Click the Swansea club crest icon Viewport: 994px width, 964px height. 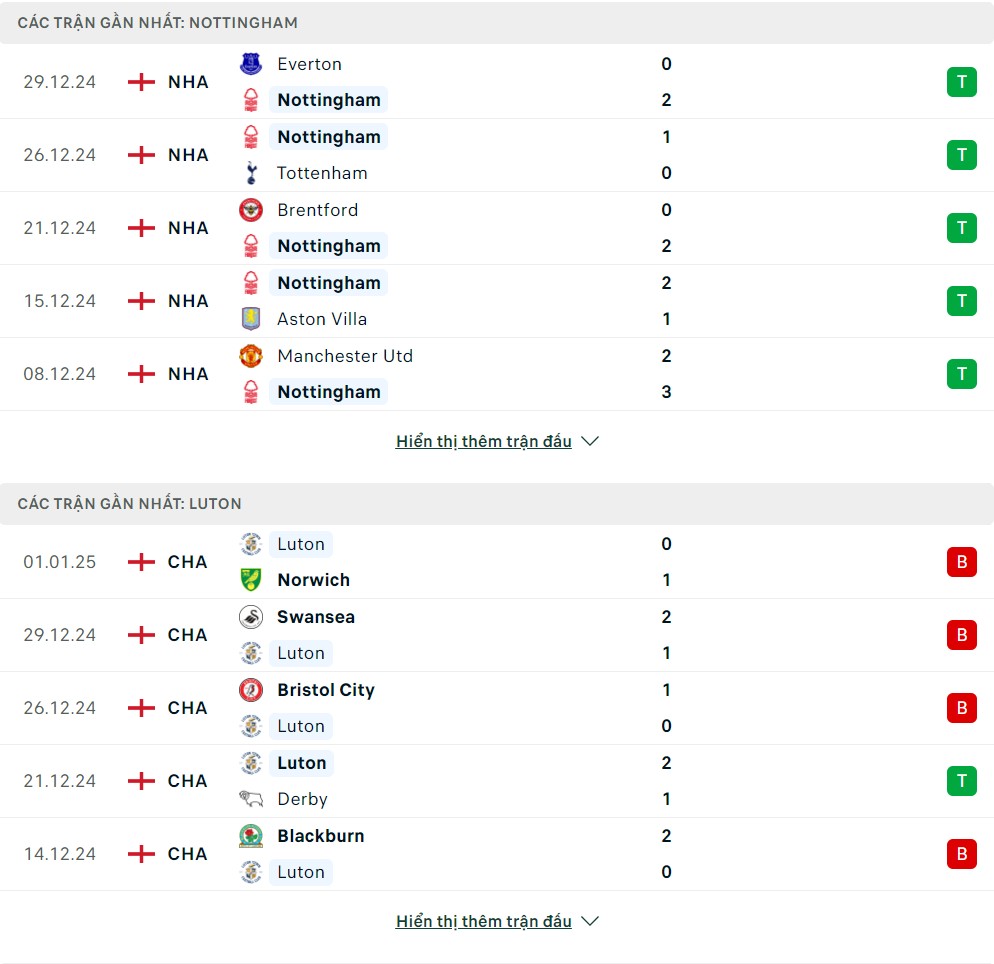pos(251,617)
